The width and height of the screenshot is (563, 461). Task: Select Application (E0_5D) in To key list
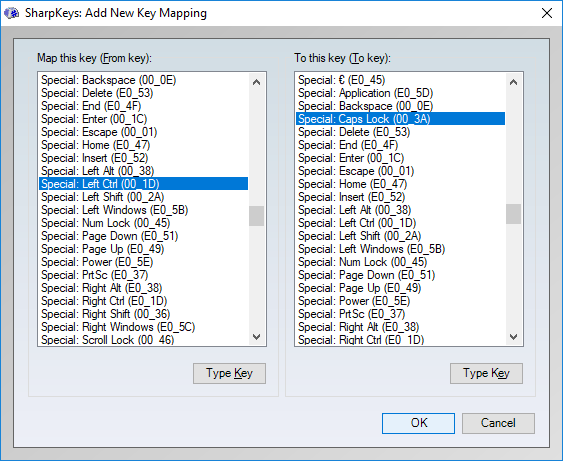point(400,93)
